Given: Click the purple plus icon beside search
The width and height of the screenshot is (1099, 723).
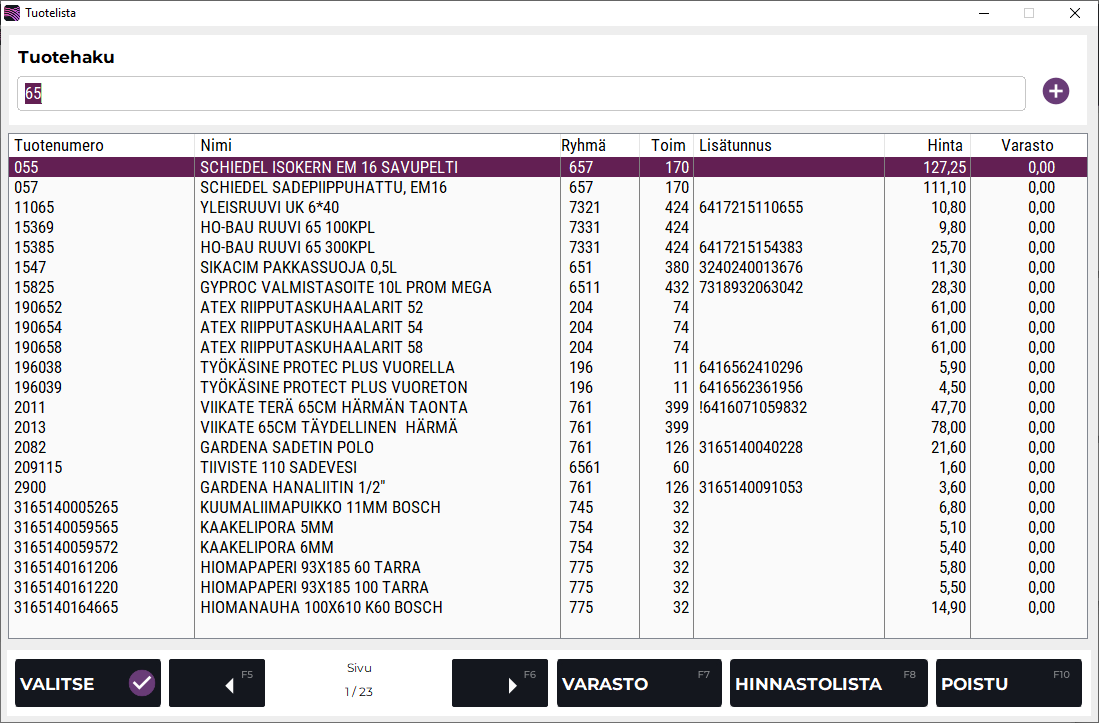Looking at the screenshot, I should (1056, 92).
